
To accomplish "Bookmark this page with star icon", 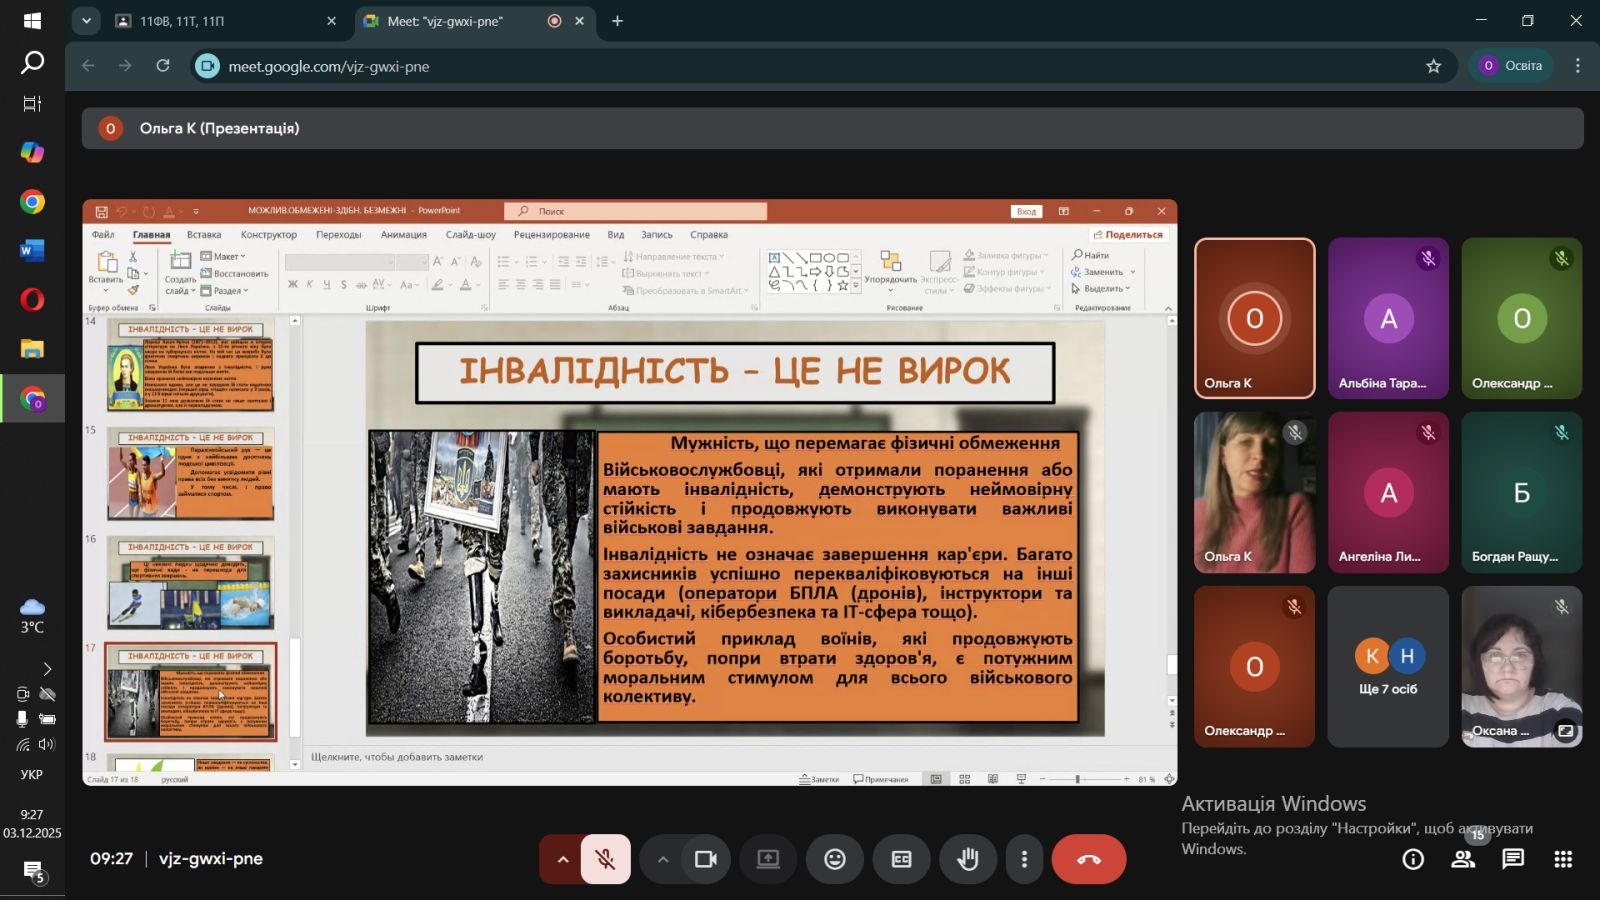I will (x=1433, y=66).
